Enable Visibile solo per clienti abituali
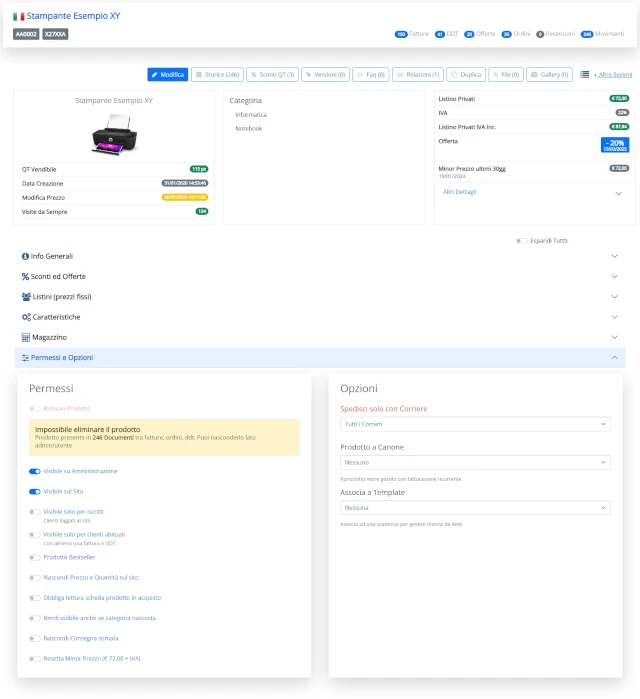This screenshot has width=640, height=699. (34, 535)
